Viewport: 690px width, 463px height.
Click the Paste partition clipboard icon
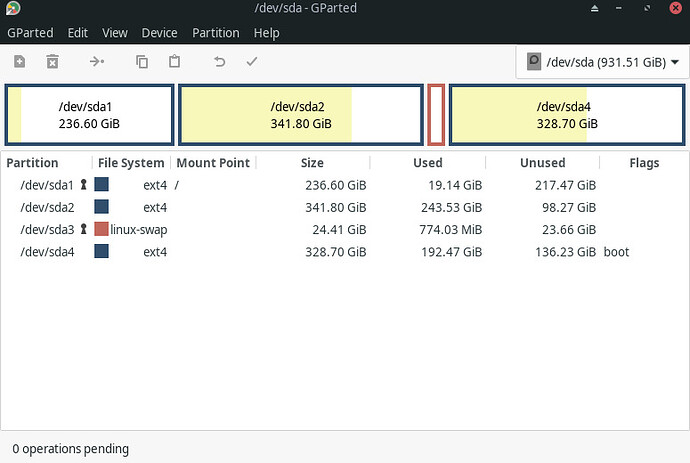[x=174, y=61]
